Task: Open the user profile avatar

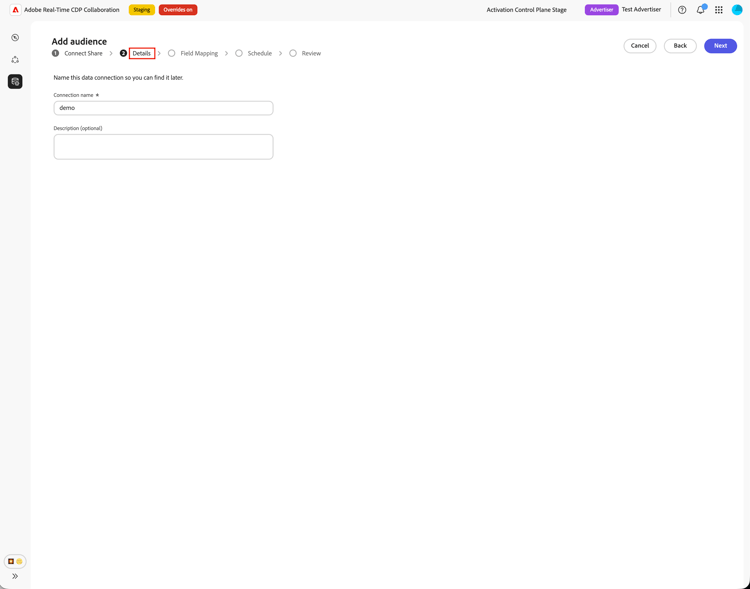Action: [737, 10]
